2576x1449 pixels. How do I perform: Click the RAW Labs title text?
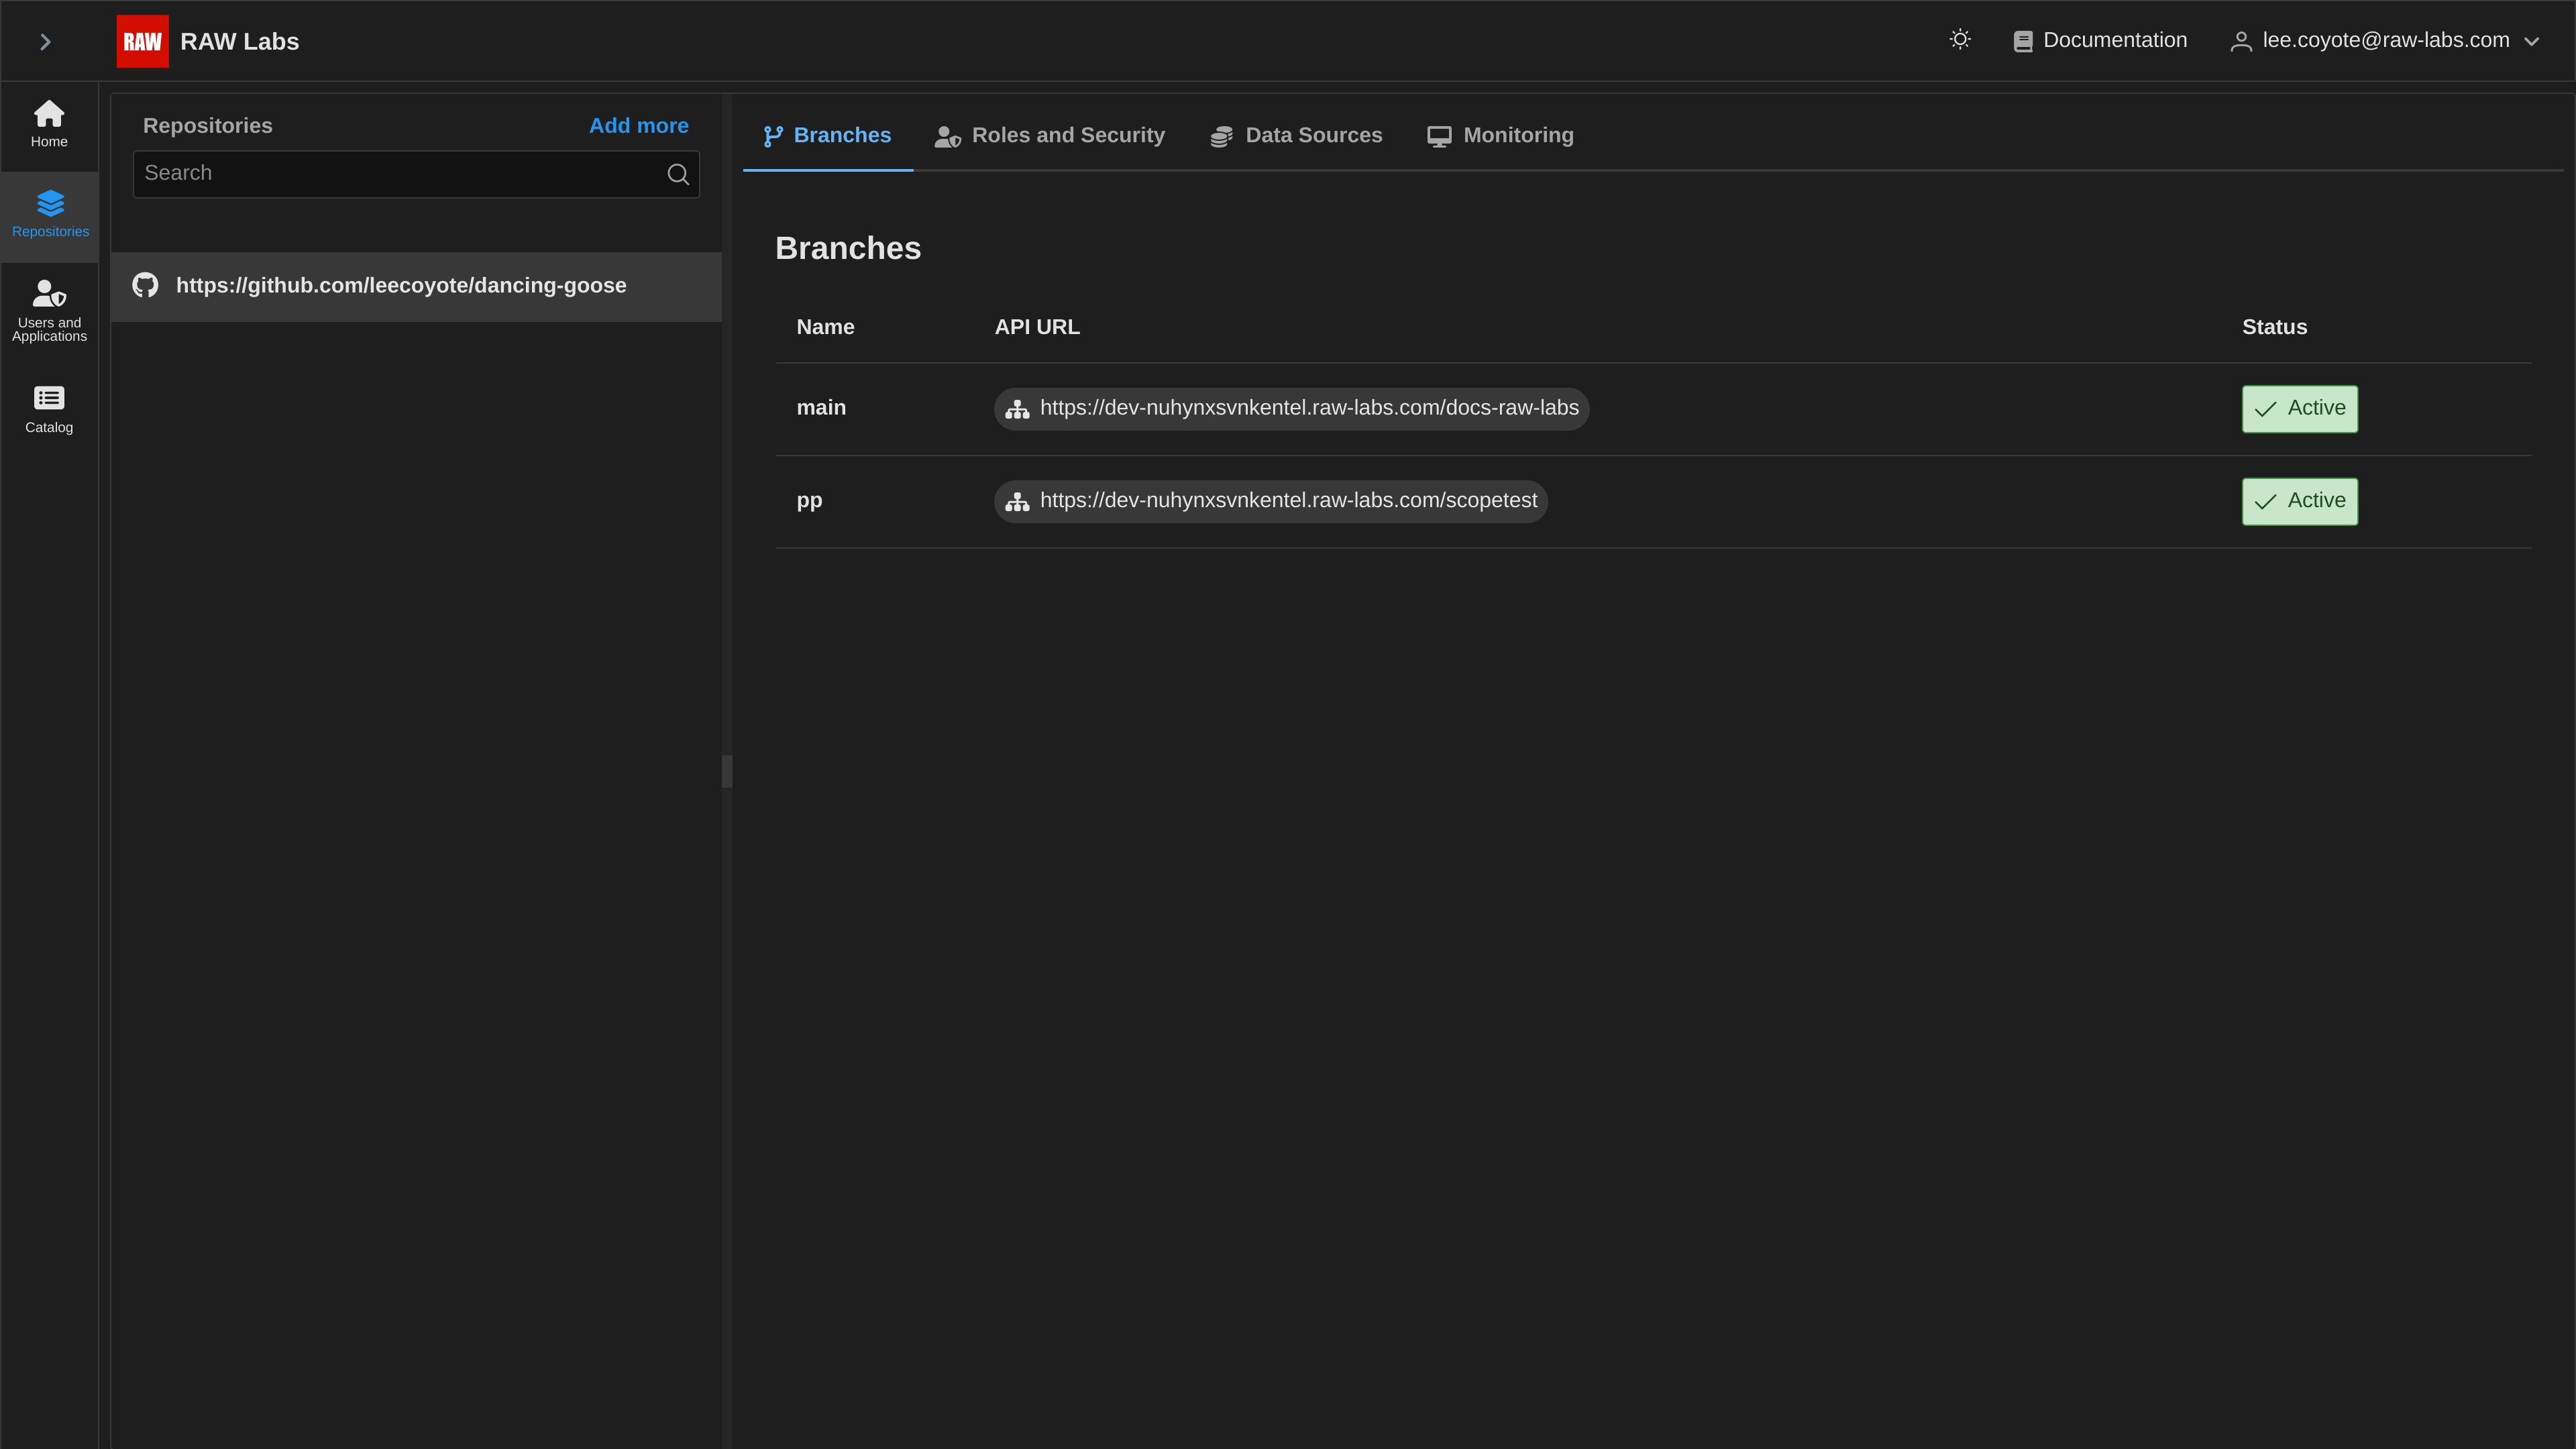pyautogui.click(x=239, y=41)
